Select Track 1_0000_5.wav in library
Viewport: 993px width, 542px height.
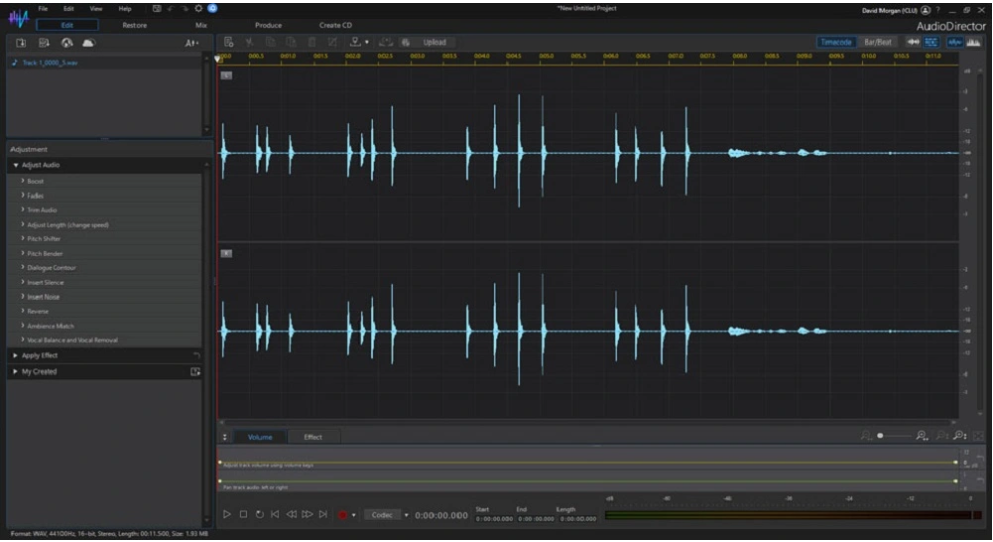49,63
